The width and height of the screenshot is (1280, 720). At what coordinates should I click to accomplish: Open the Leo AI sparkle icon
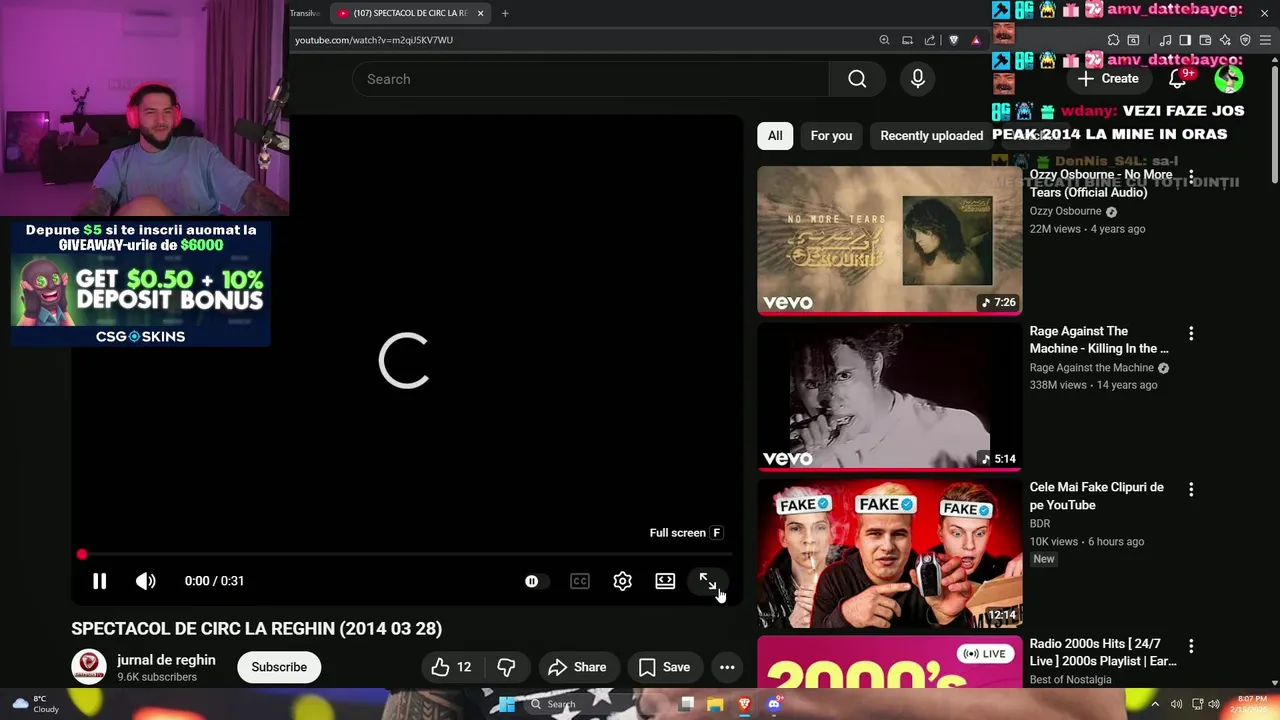pyautogui.click(x=1225, y=40)
